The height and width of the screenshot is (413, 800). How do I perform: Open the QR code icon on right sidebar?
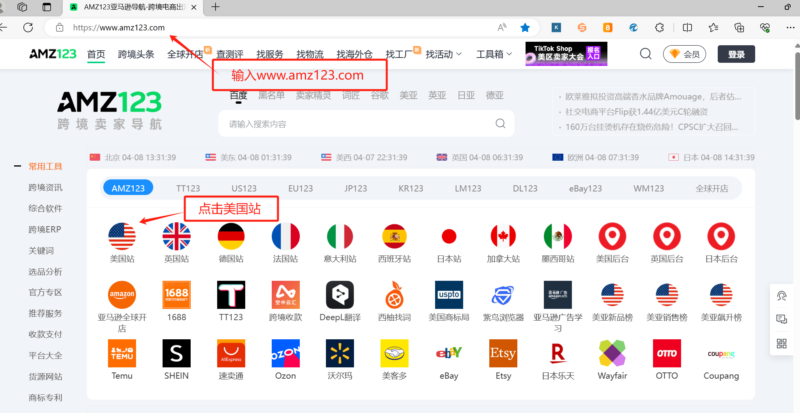click(x=782, y=343)
